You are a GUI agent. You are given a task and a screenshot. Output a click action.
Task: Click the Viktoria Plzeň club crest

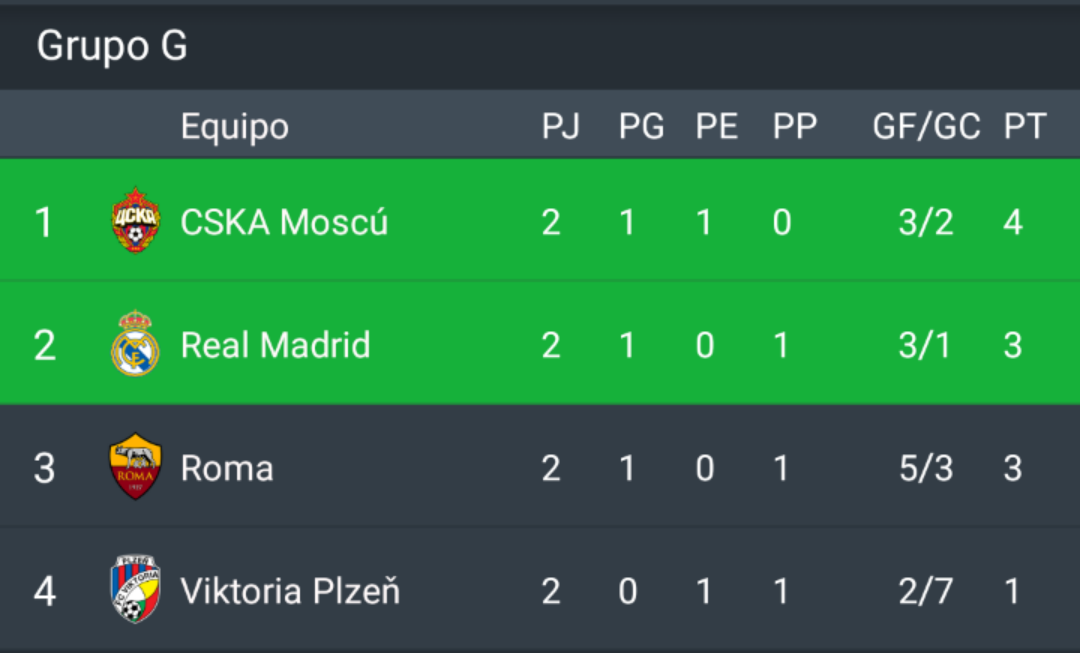pos(136,590)
